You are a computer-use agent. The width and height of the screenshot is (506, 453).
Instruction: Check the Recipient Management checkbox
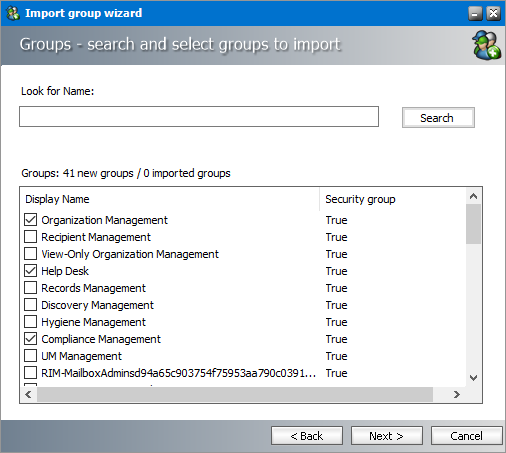pos(31,237)
